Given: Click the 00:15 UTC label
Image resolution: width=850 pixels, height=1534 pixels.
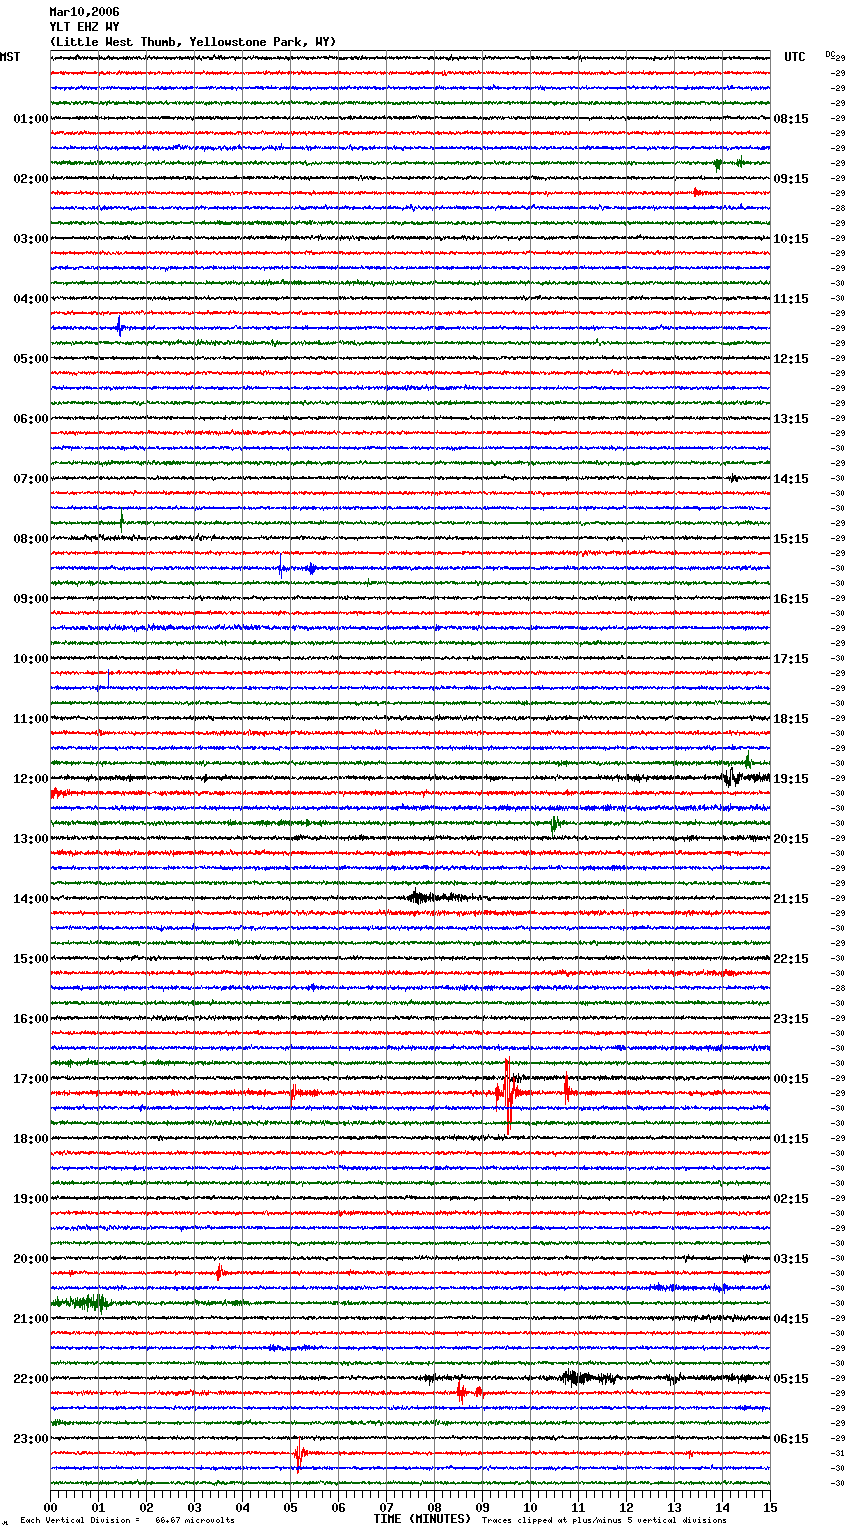Looking at the screenshot, I should tap(791, 1079).
